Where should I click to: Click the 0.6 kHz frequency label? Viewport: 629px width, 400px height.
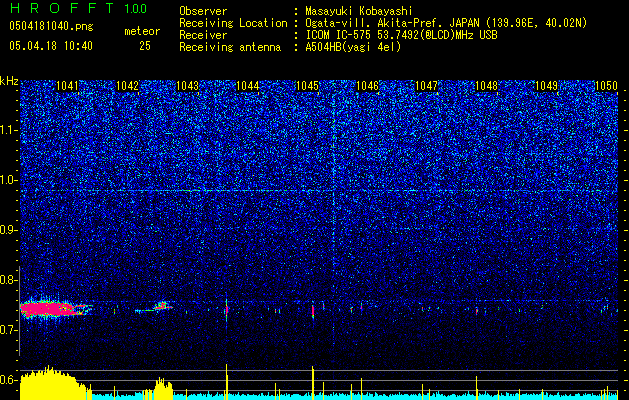click(9, 380)
